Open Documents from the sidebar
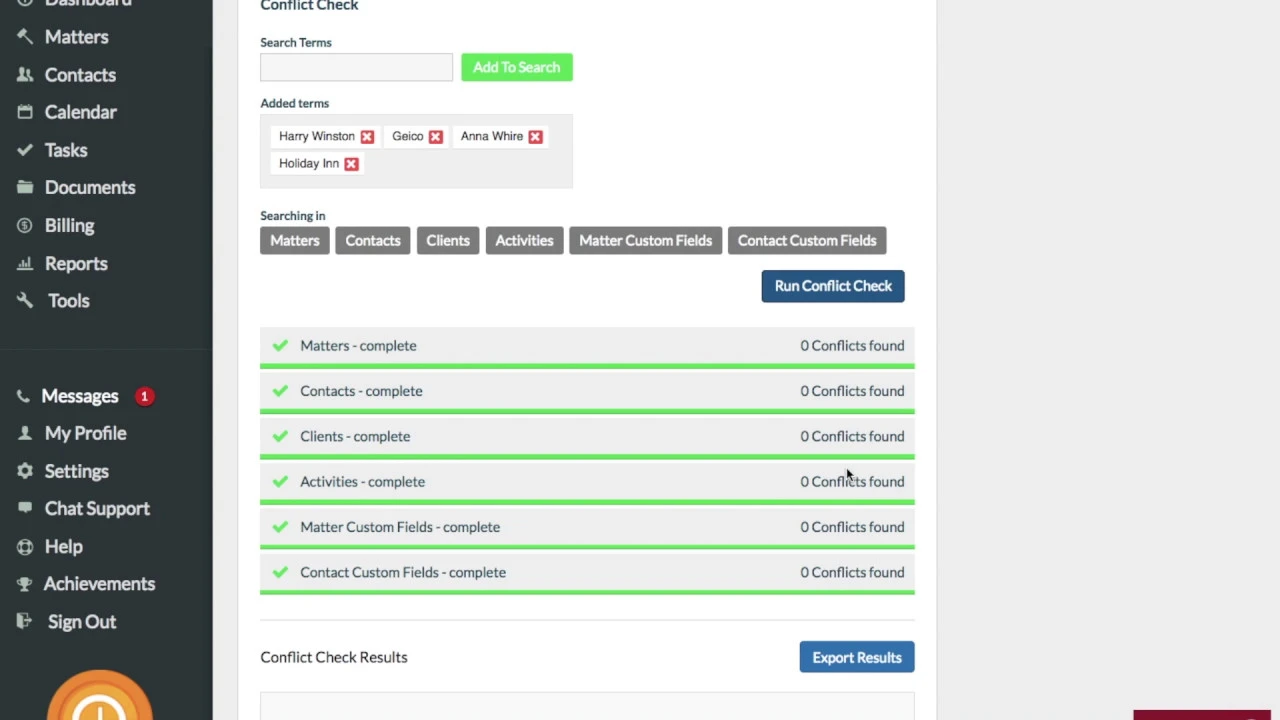The height and width of the screenshot is (720, 1280). pos(90,187)
